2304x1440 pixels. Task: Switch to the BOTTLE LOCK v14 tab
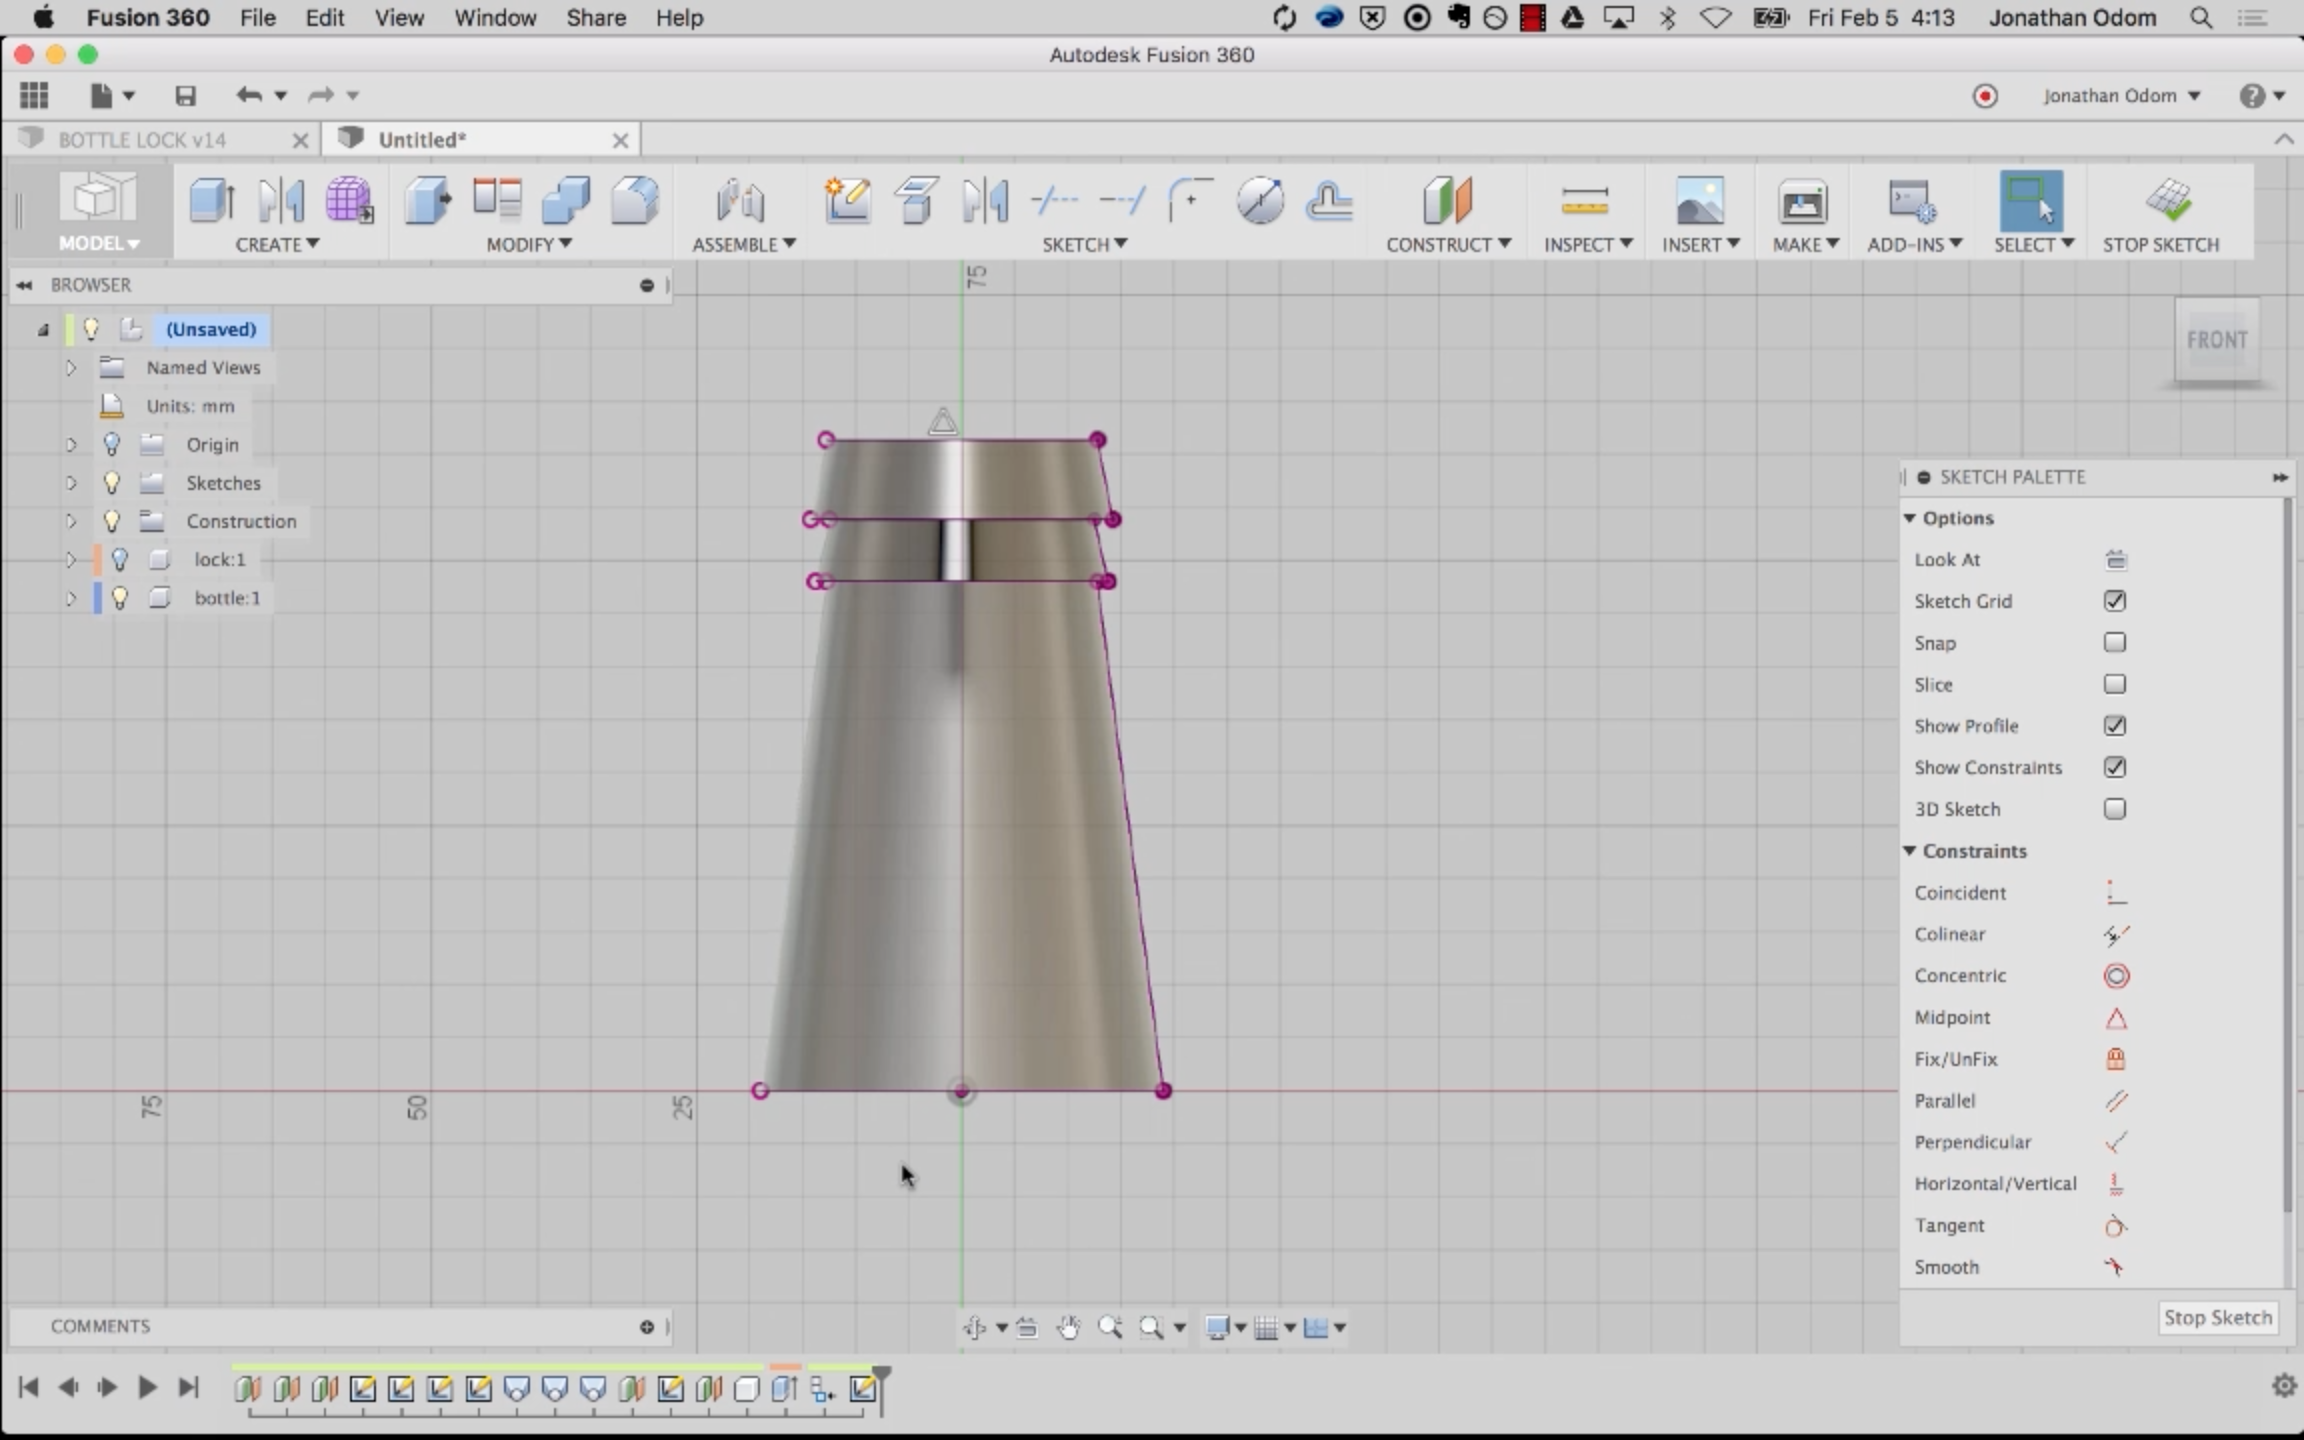click(x=142, y=140)
